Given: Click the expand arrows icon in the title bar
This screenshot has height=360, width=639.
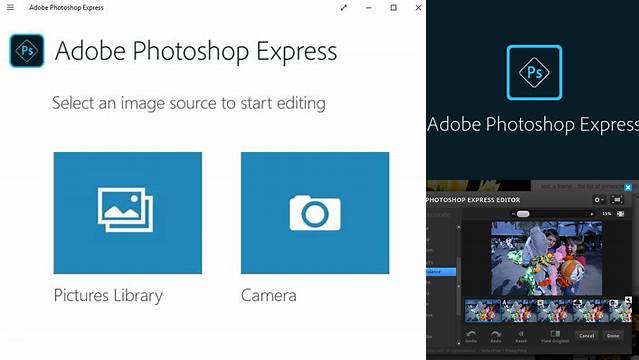Looking at the screenshot, I should 344,7.
